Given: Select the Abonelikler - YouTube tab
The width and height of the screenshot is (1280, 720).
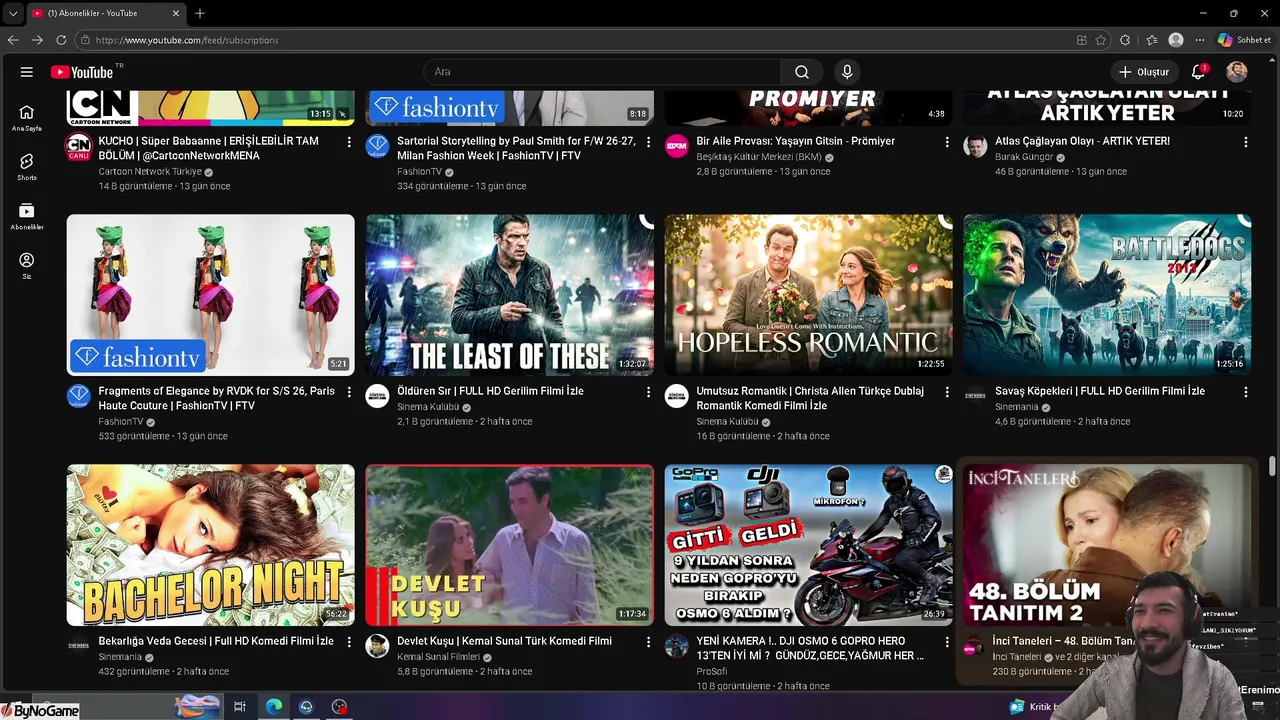Looking at the screenshot, I should tap(105, 13).
